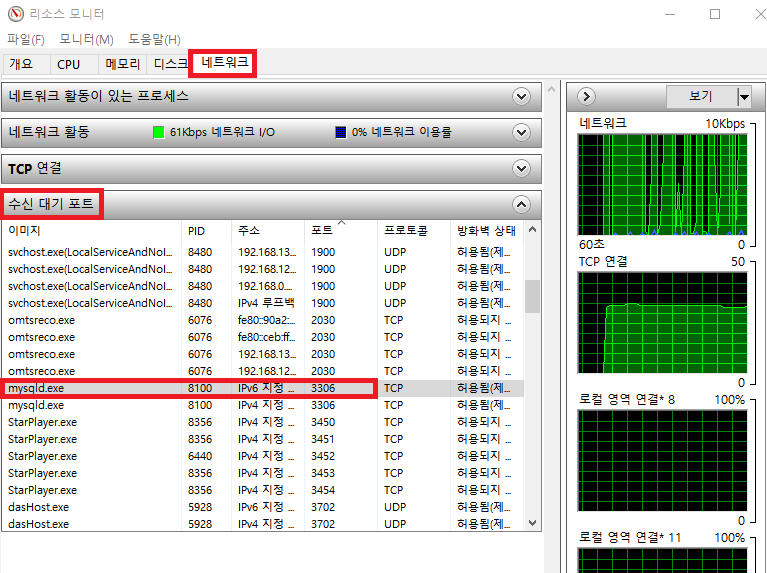Select svchost.exe row with IPv4 루프백 address
The image size is (767, 573).
[263, 303]
